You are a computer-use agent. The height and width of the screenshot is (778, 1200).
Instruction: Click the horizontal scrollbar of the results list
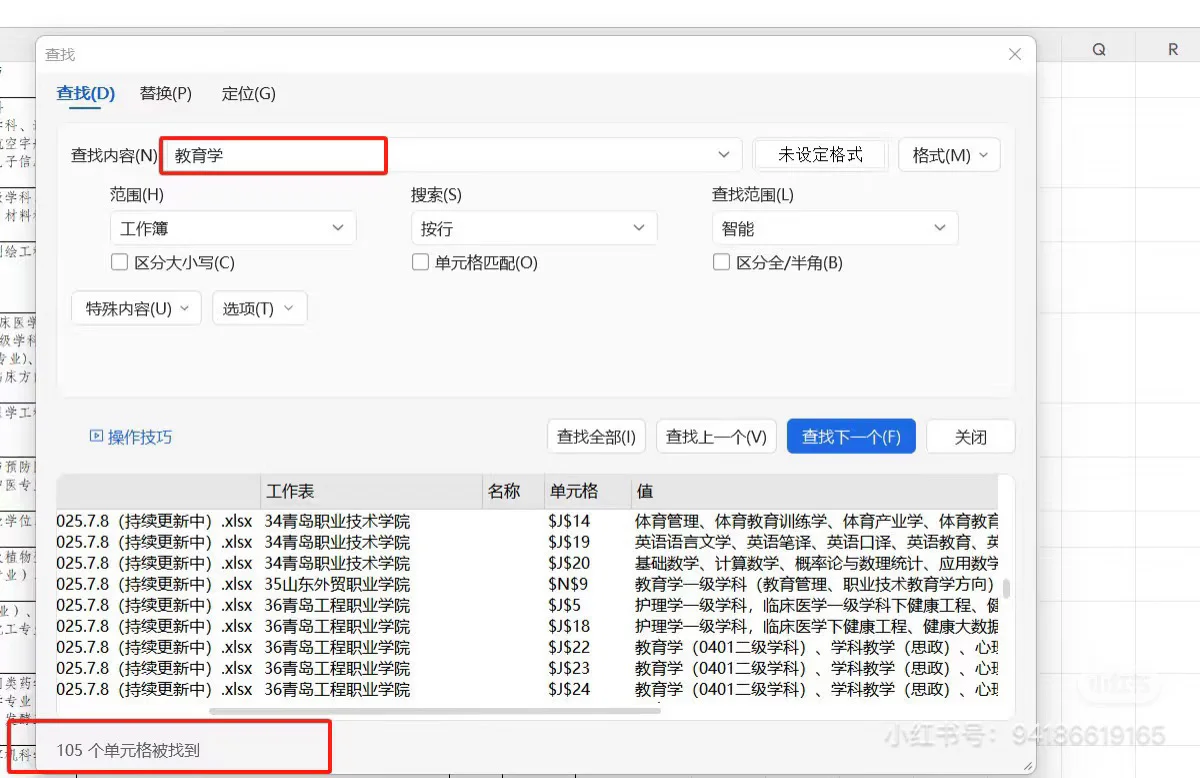436,711
